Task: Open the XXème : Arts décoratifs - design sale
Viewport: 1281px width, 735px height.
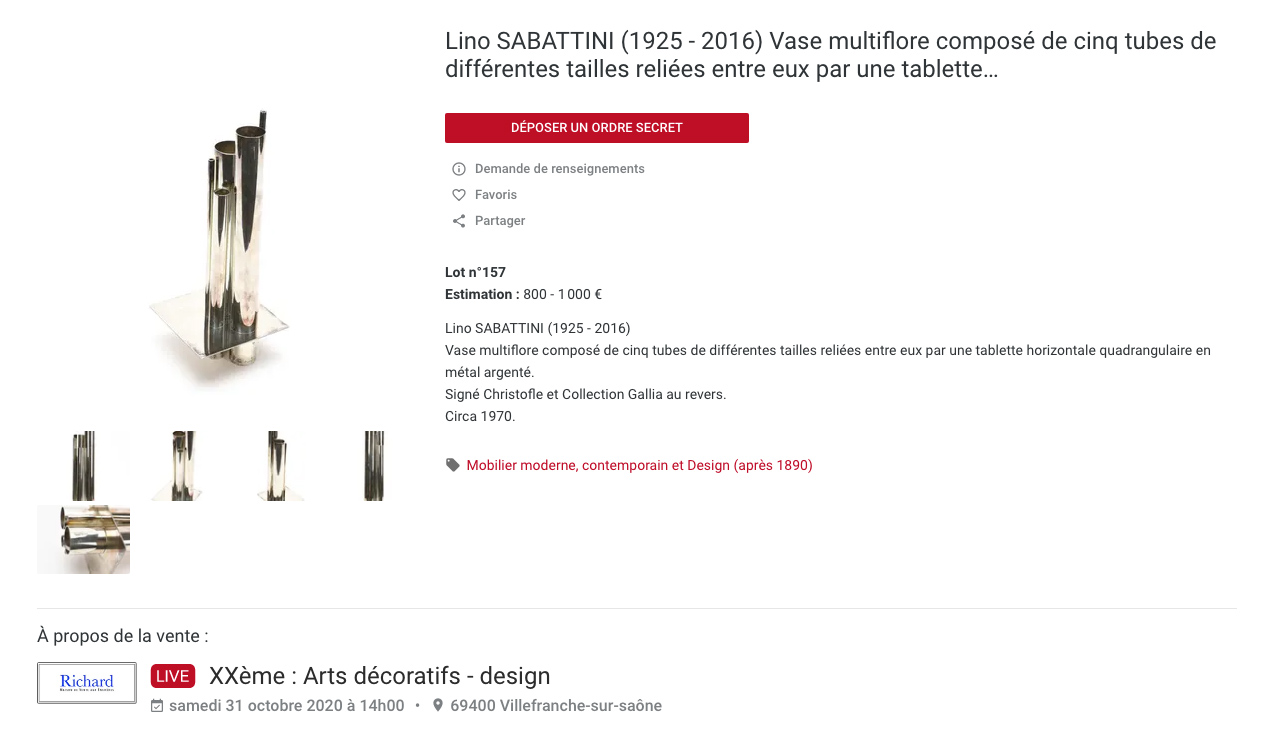Action: pyautogui.click(x=379, y=676)
